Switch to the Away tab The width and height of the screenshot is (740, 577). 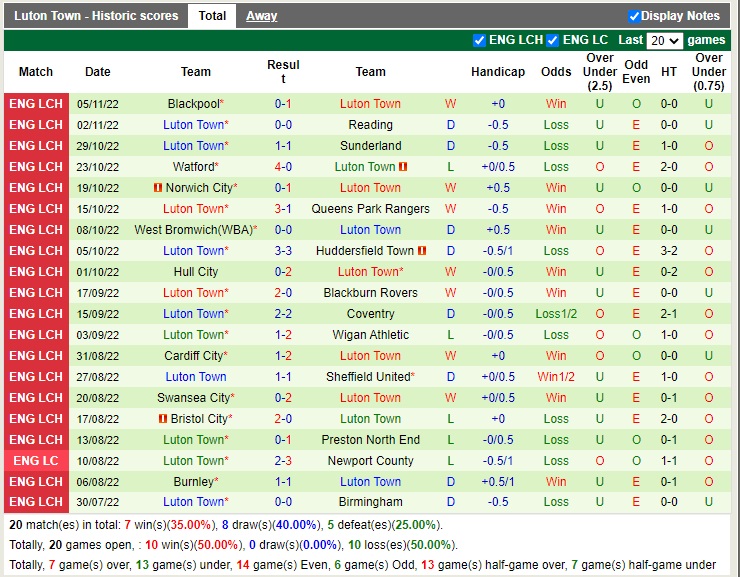coord(262,16)
